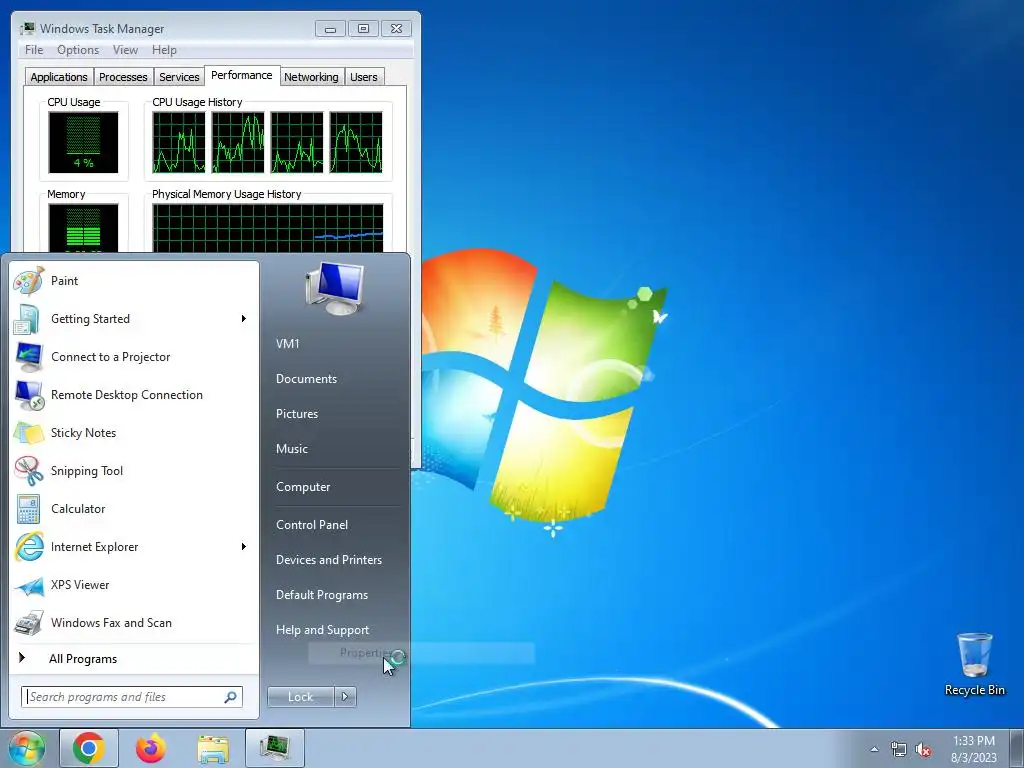Open the Windows Fax and Scan icon
Viewport: 1024px width, 768px height.
[29, 623]
